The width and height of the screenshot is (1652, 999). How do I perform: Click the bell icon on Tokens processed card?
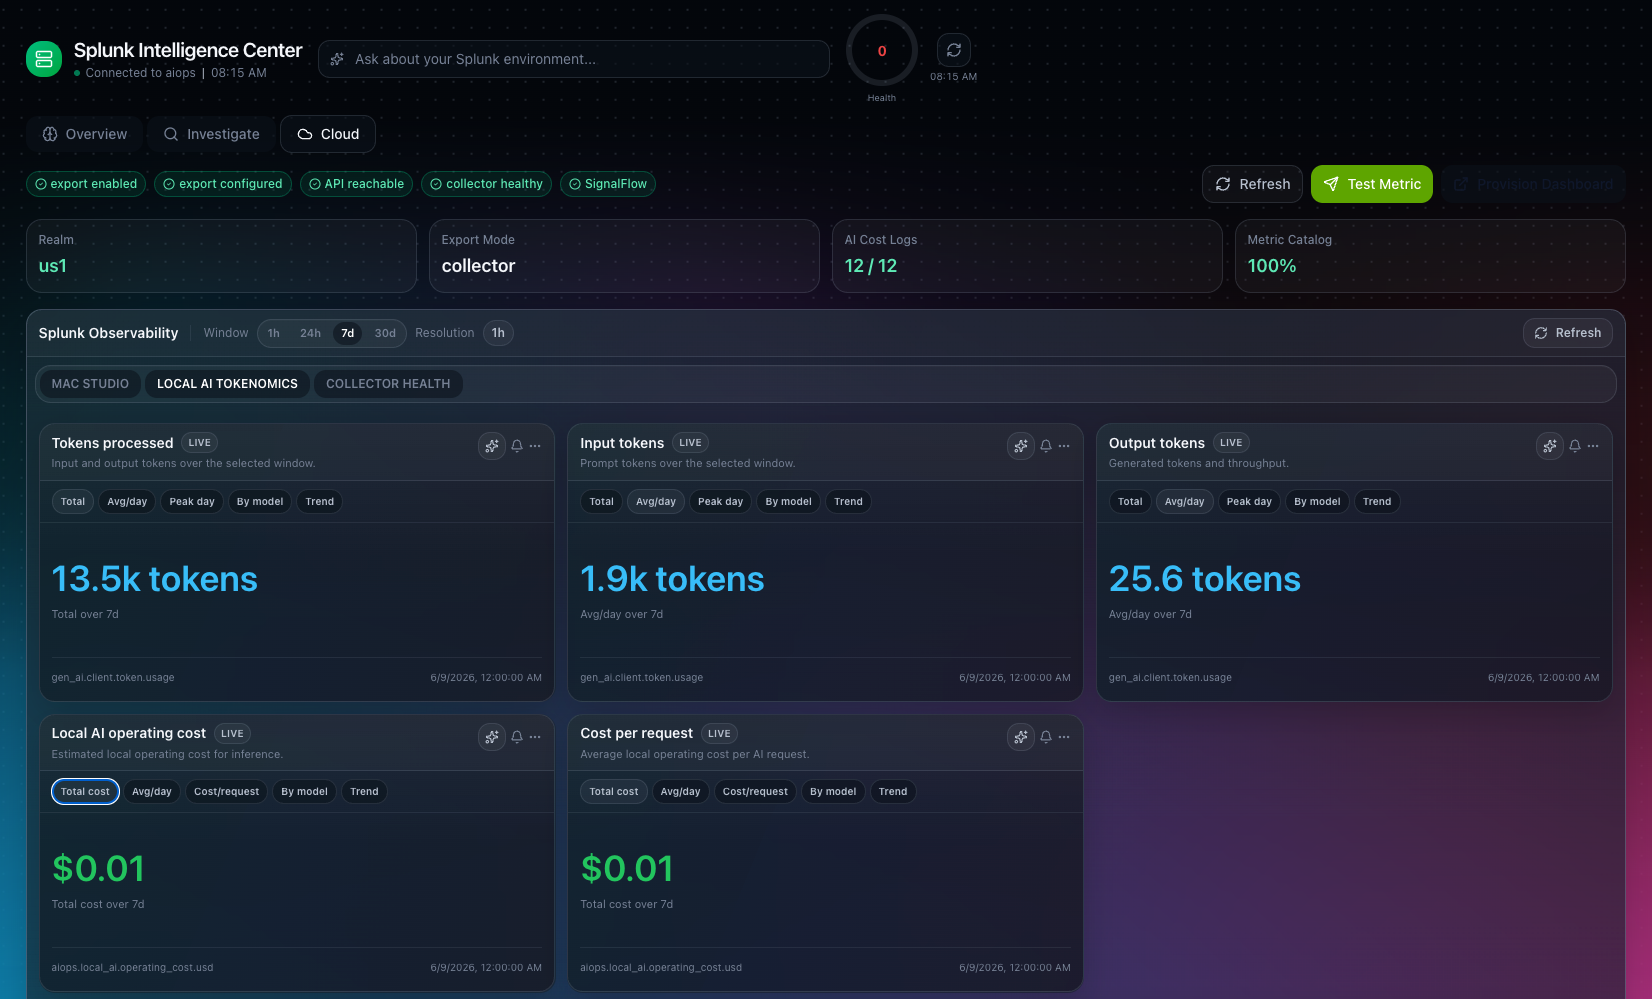click(x=517, y=446)
